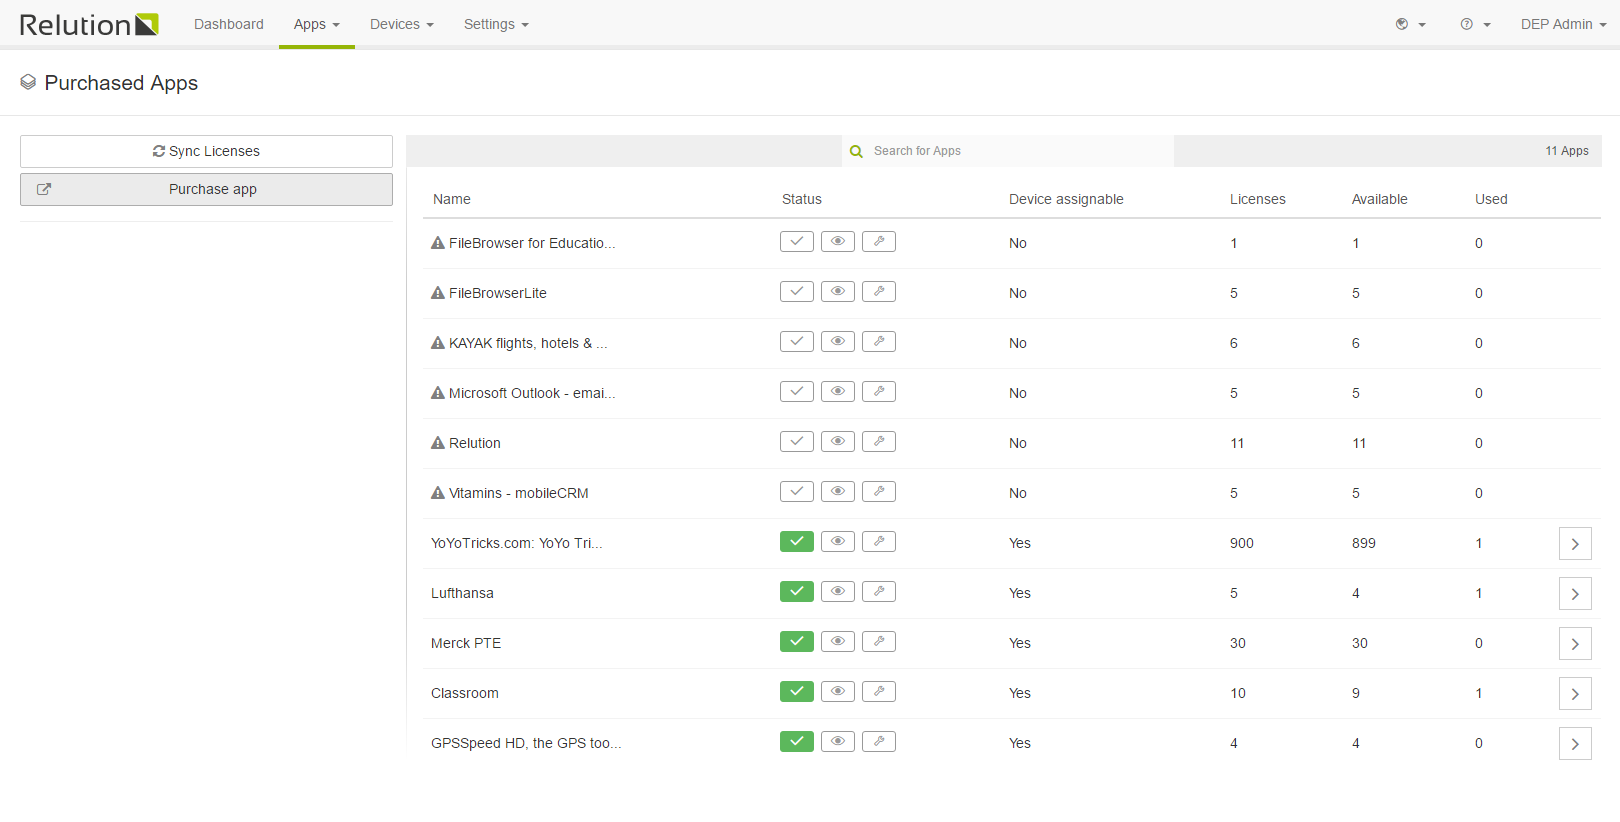Open the Classroom app name
Viewport: 1620px width, 822px height.
point(465,693)
